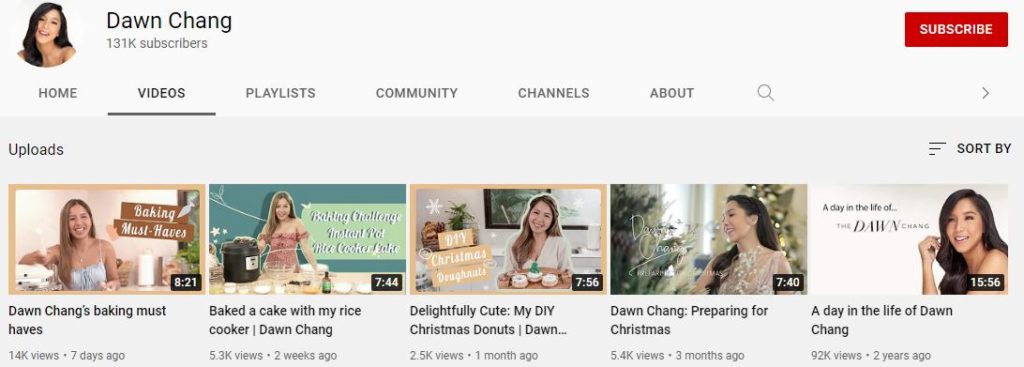1024x367 pixels.
Task: Click the "131K subscribers" text
Action: coord(157,44)
